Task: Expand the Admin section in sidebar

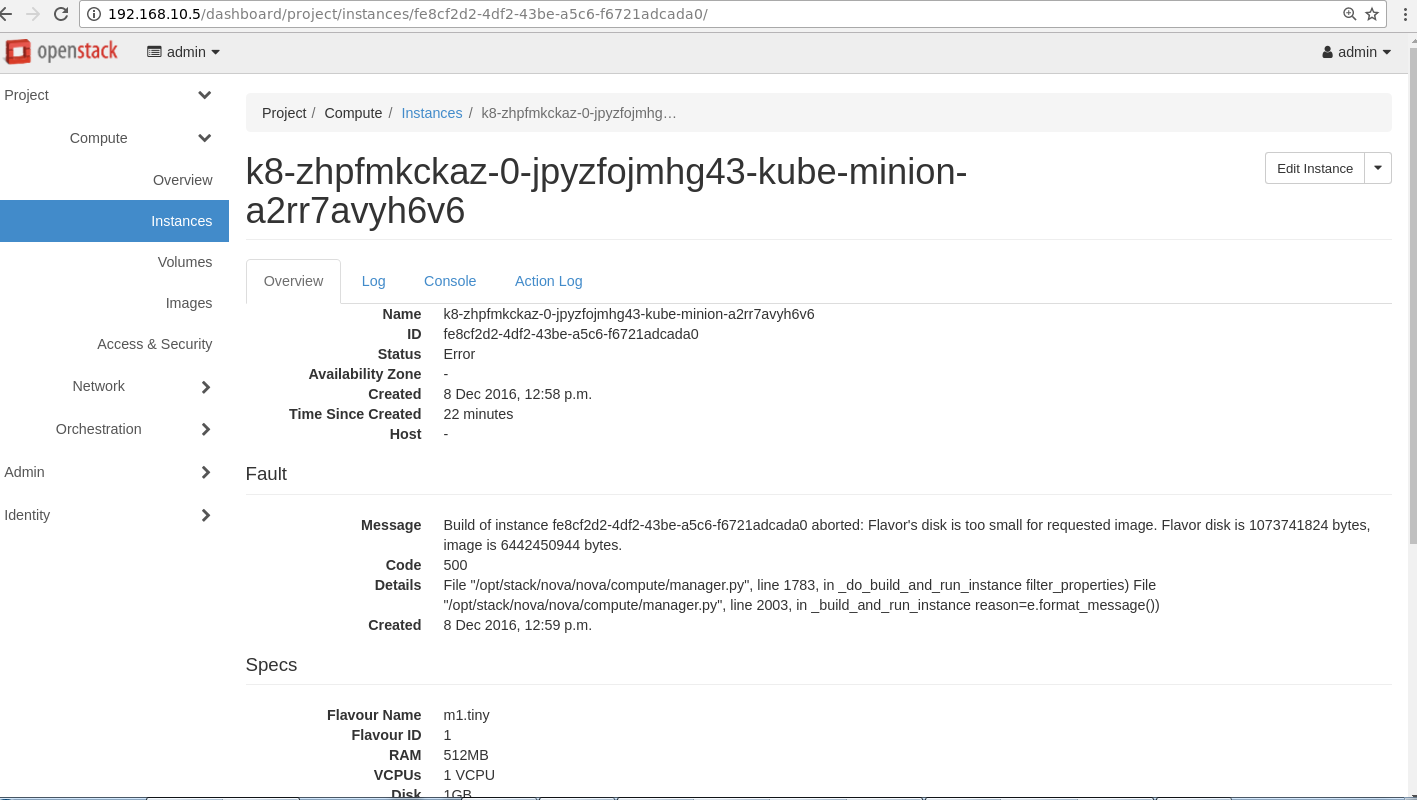Action: (206, 473)
